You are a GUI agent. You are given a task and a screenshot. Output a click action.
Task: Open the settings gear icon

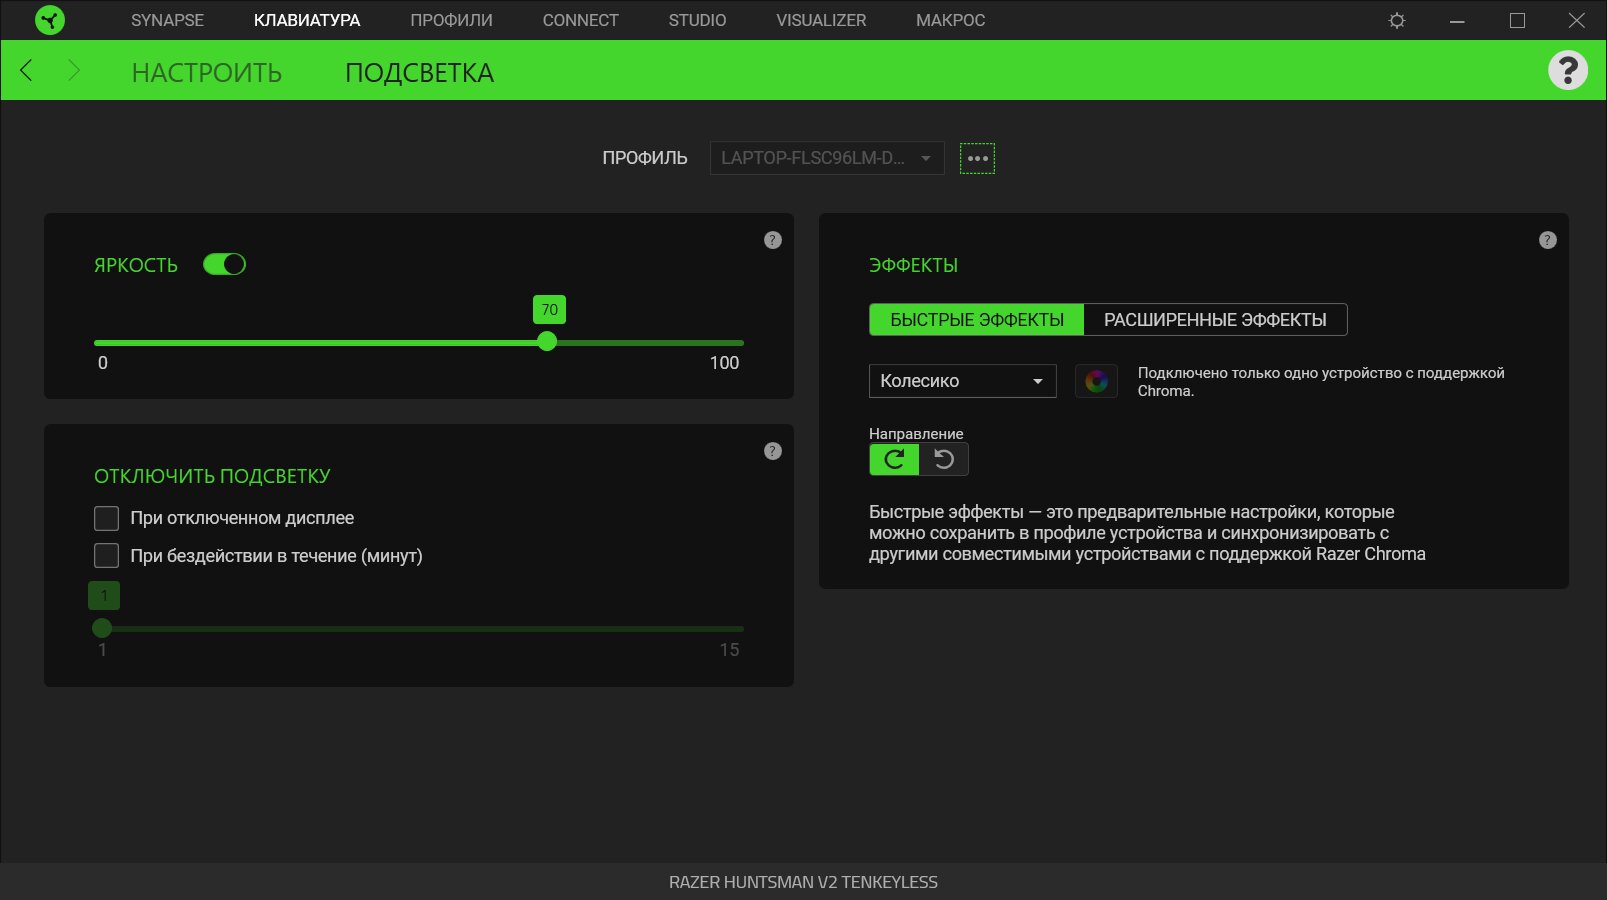pyautogui.click(x=1397, y=20)
